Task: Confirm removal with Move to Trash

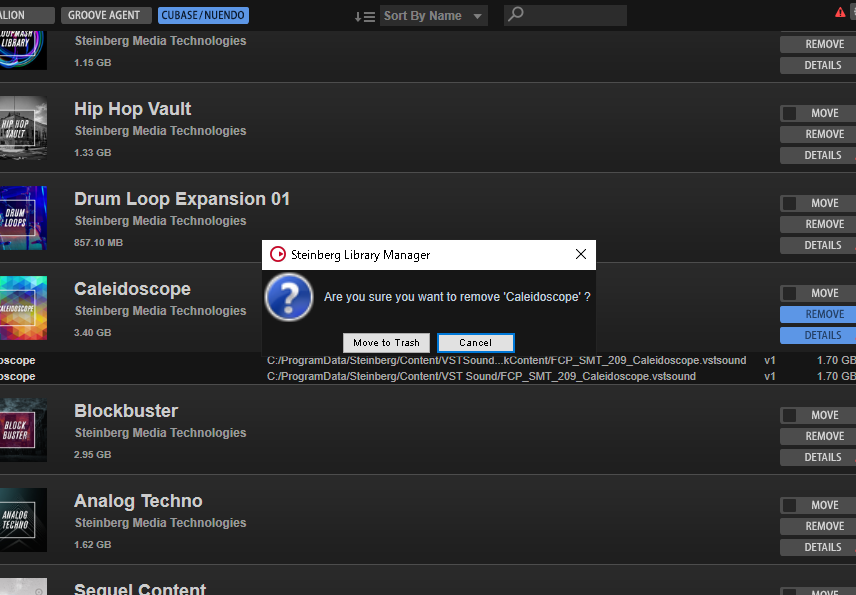Action: [386, 343]
